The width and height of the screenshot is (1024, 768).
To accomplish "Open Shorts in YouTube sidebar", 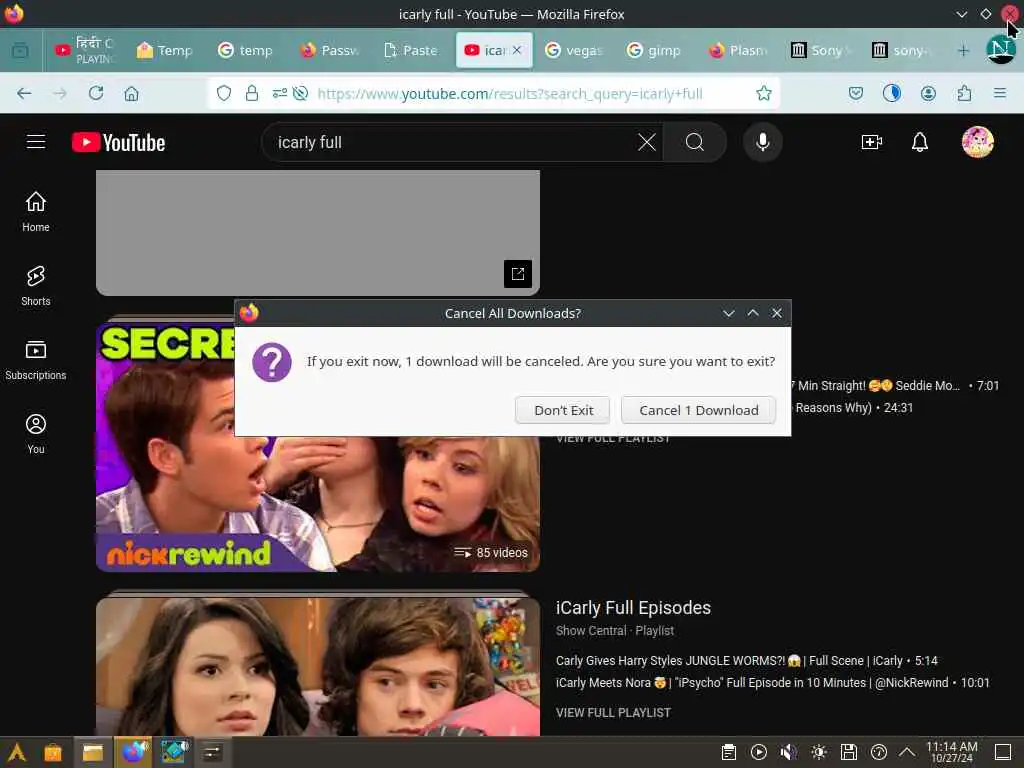I will point(36,286).
